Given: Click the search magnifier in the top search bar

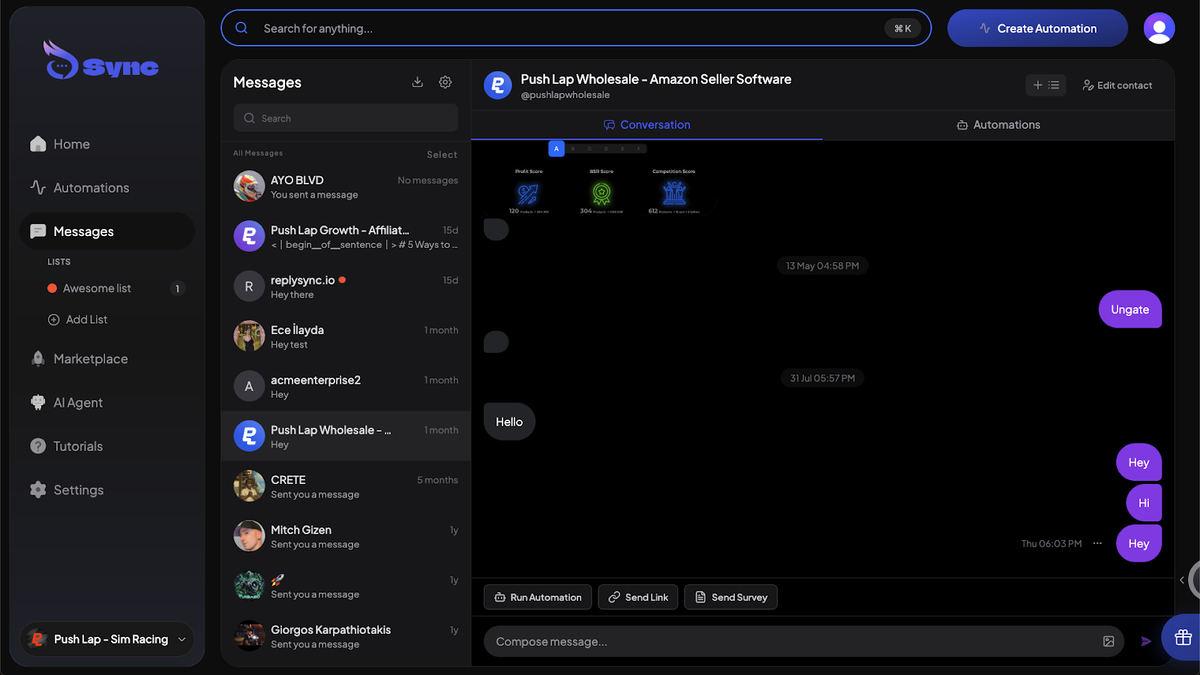Looking at the screenshot, I should 241,27.
